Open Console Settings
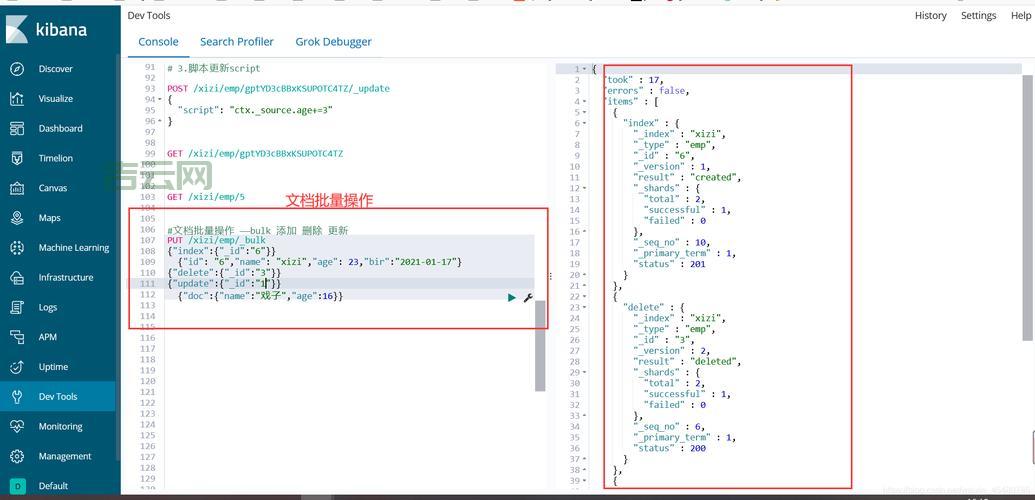Screen dimensions: 1035x500 978,15
